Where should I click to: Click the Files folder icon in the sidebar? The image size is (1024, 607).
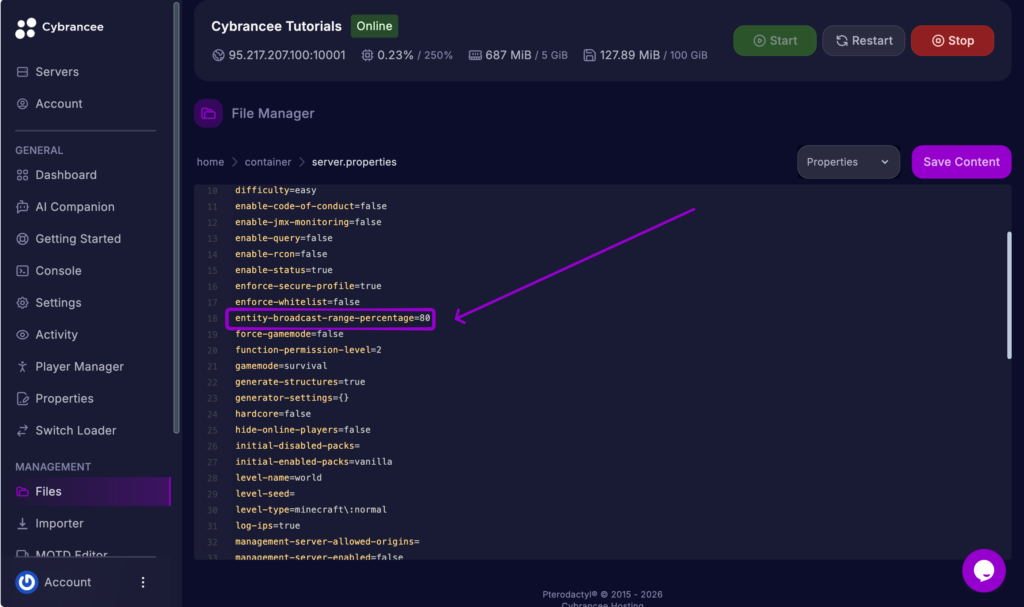pos(22,492)
